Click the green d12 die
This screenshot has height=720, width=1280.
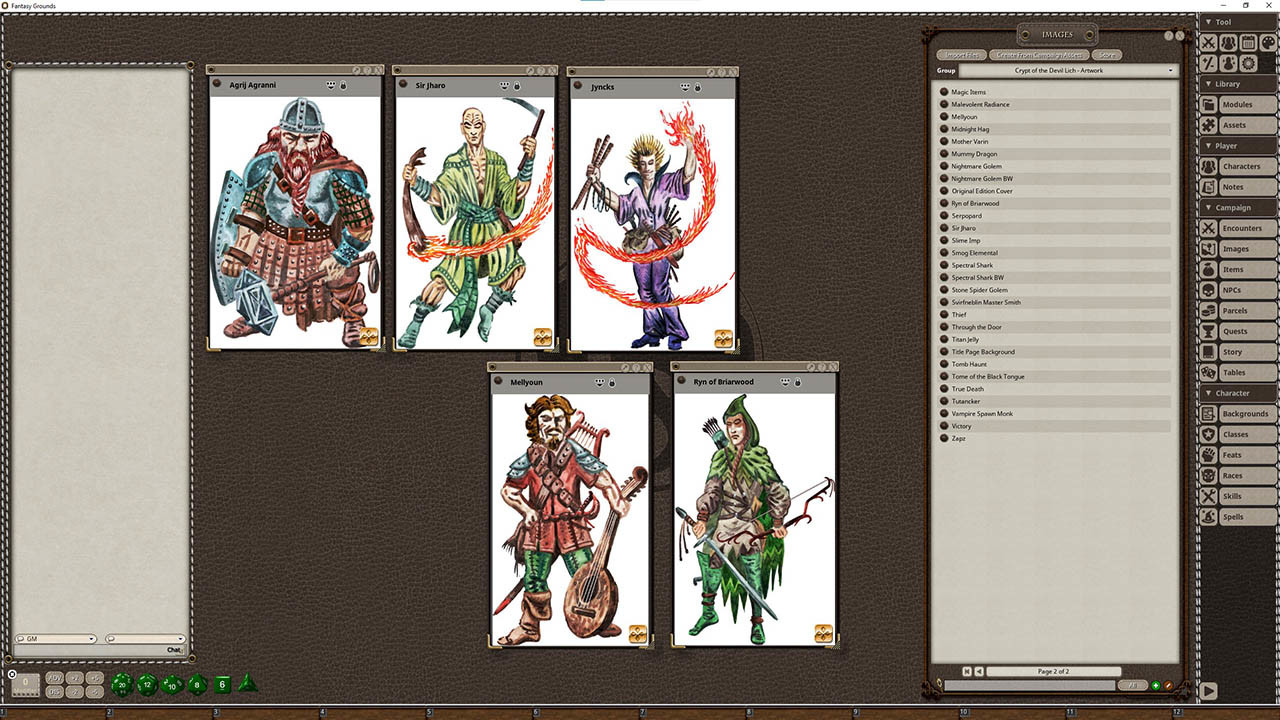pyautogui.click(x=147, y=685)
